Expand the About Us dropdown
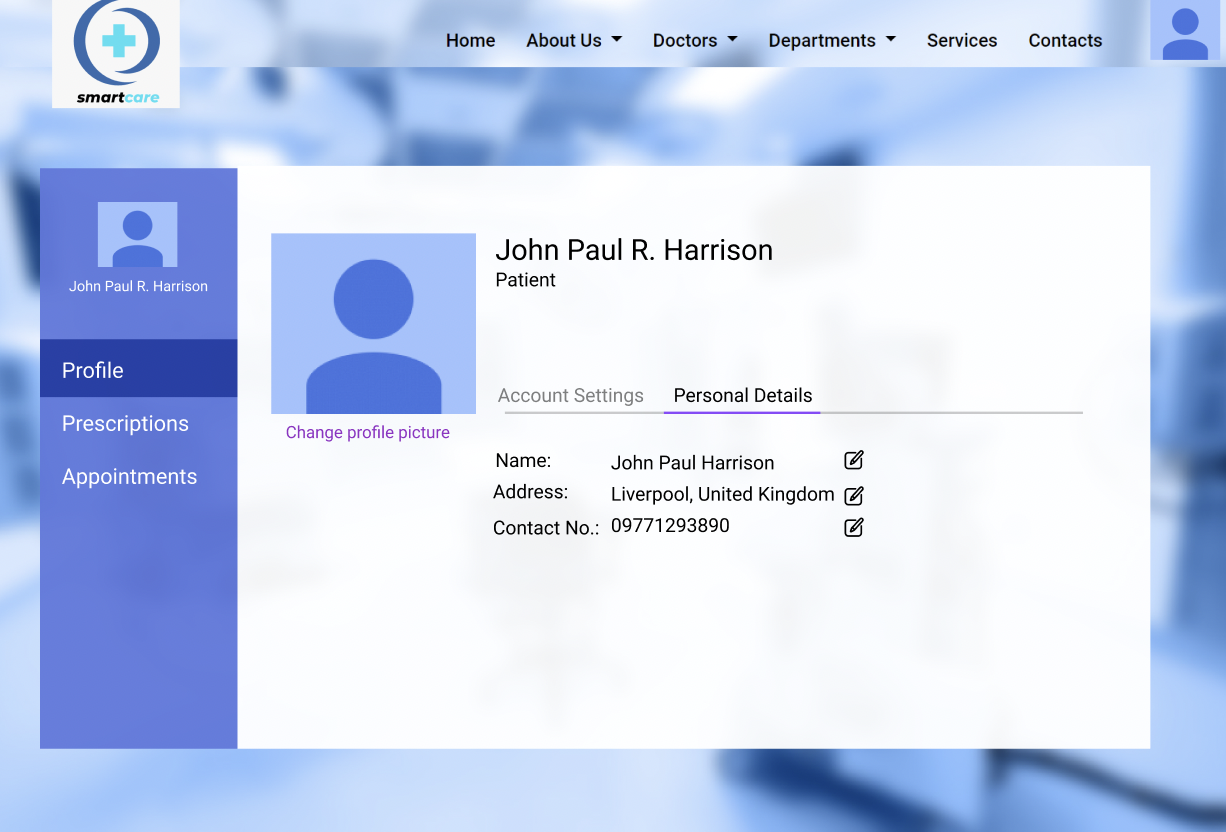 point(574,40)
